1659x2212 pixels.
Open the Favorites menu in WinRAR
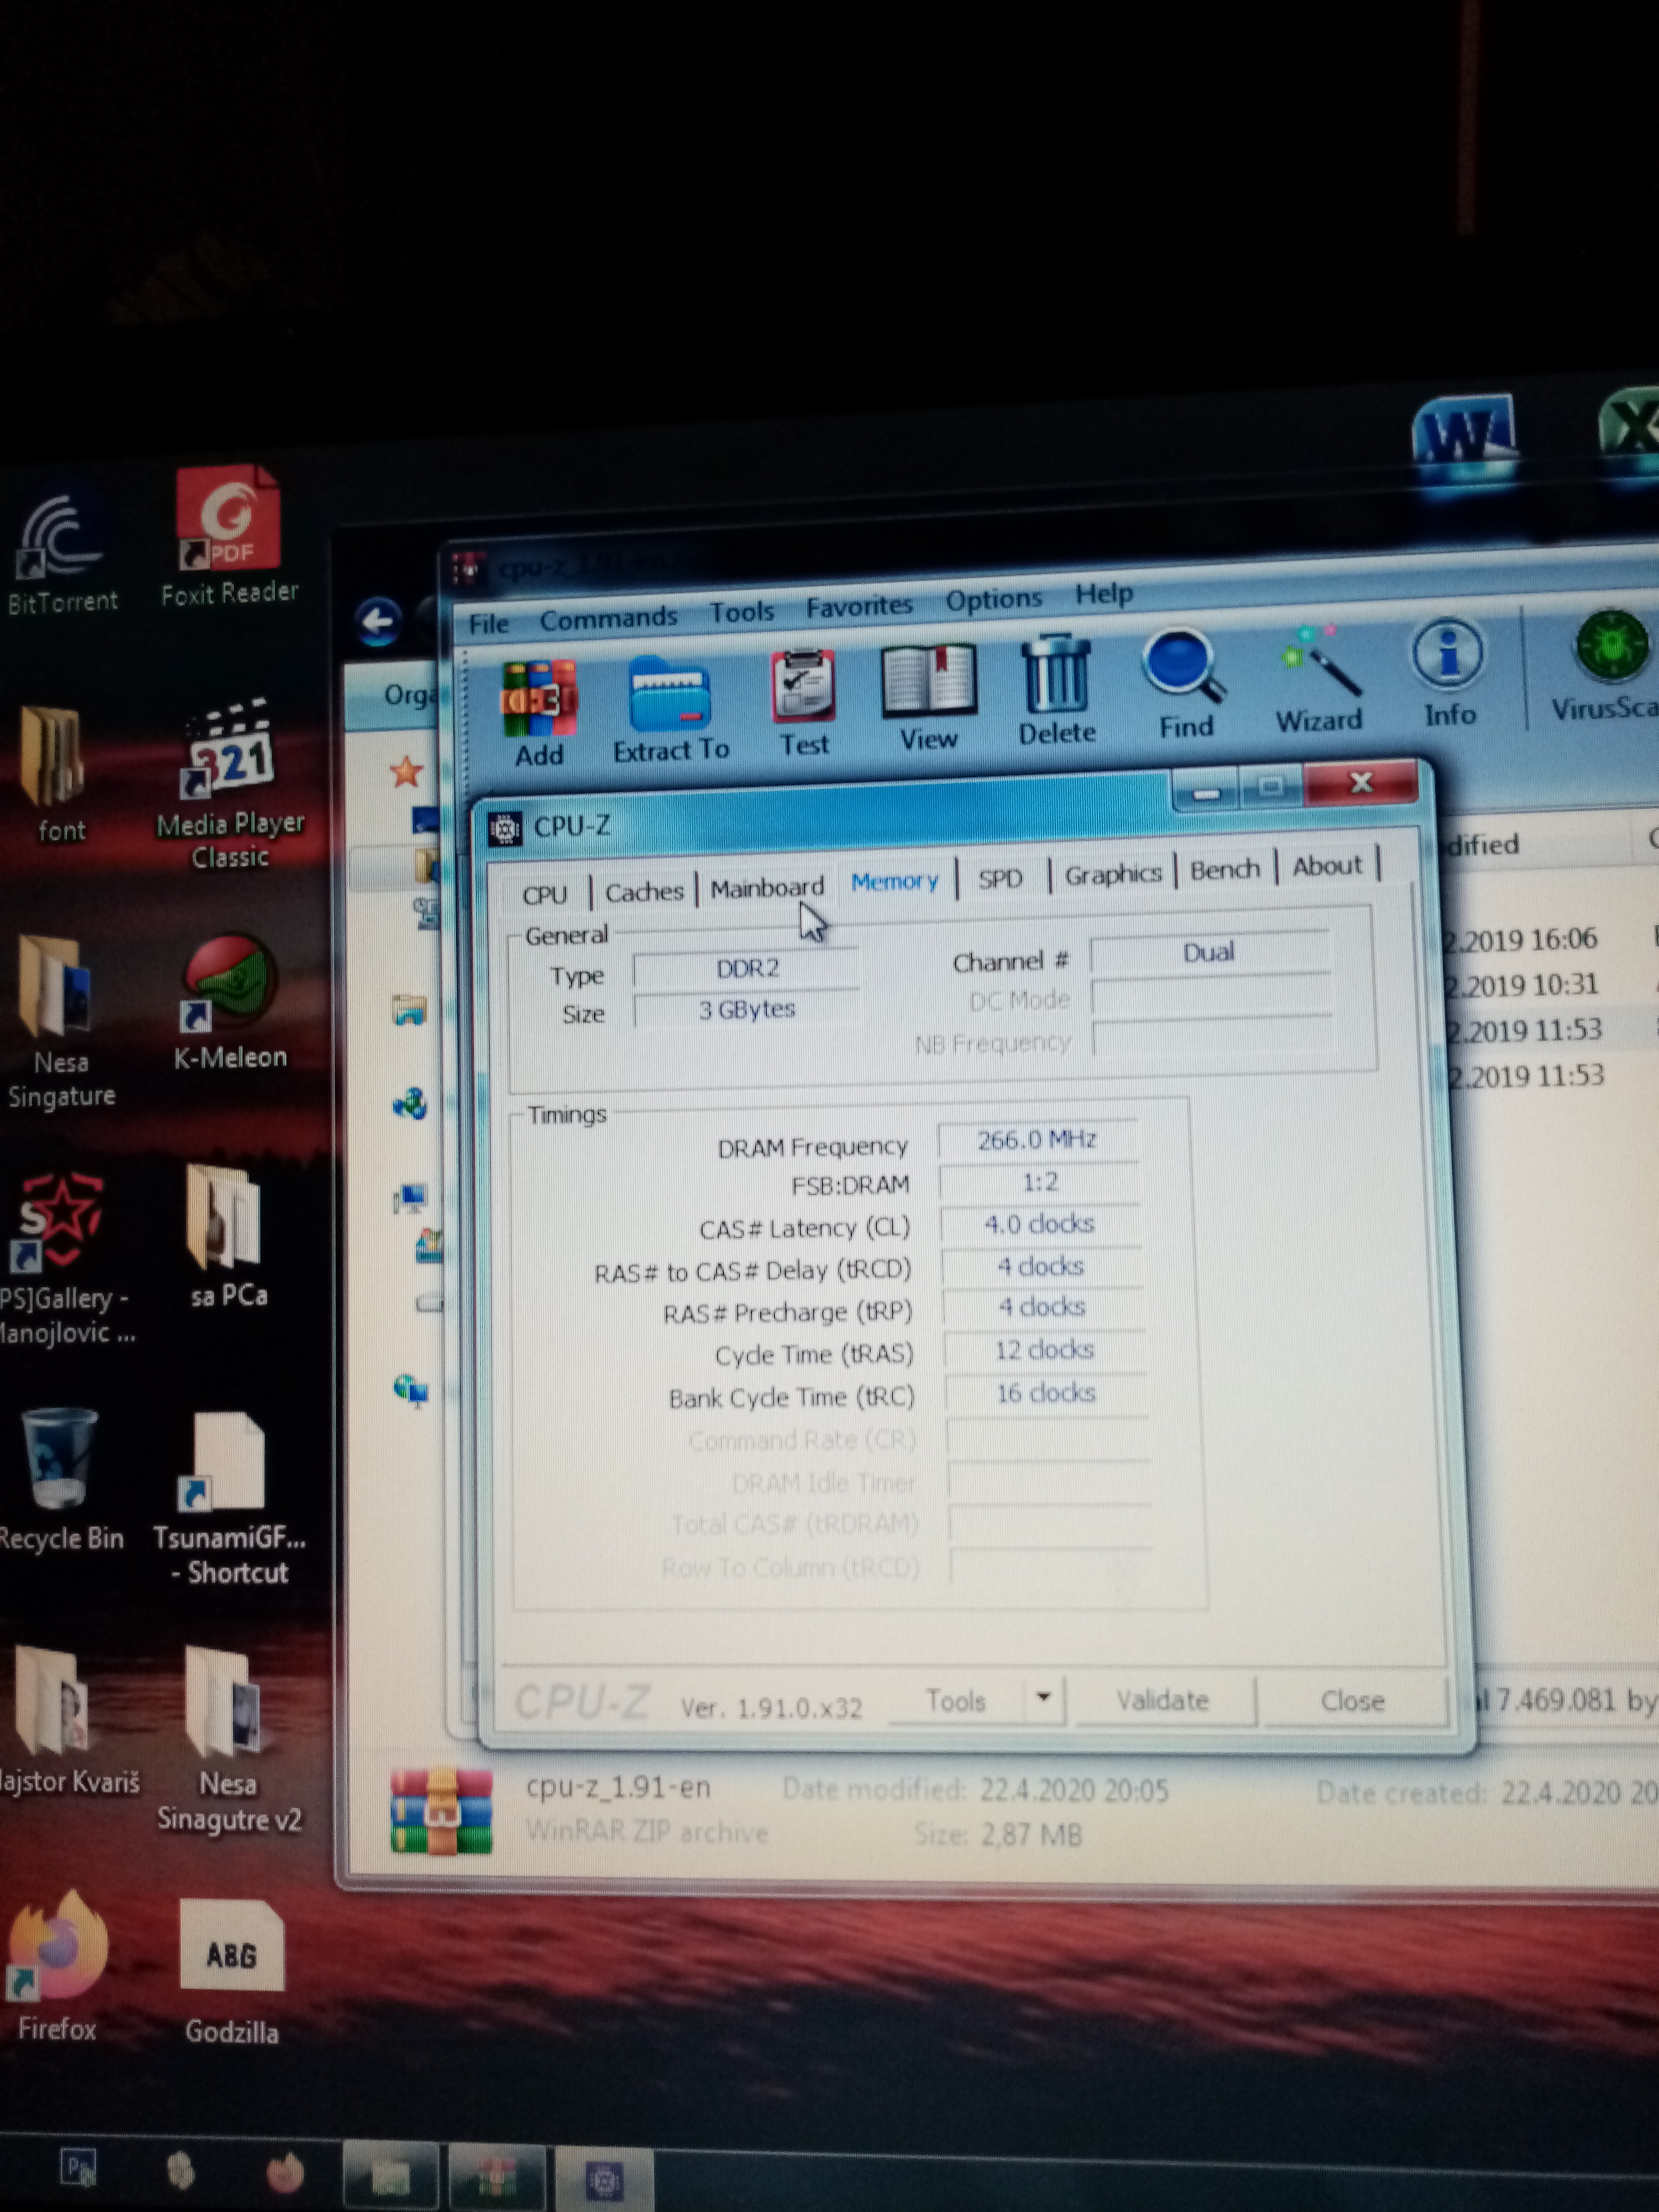tap(859, 605)
